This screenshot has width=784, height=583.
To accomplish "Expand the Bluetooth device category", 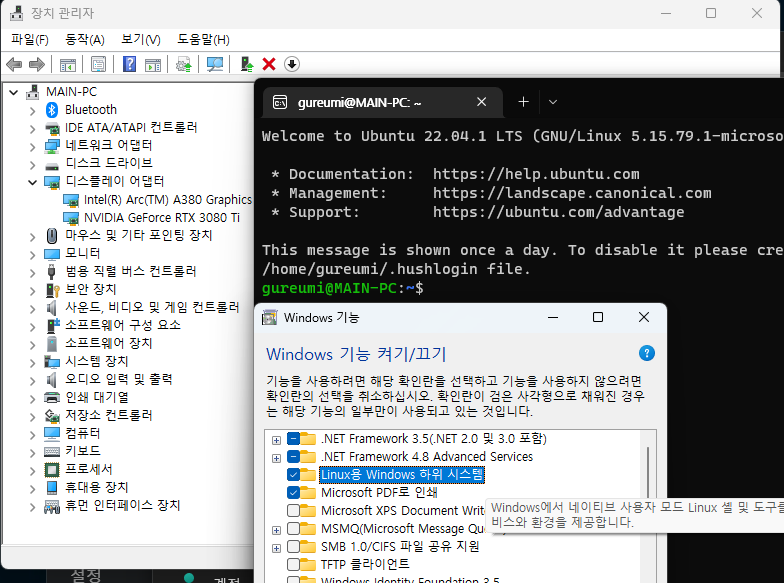I will click(x=32, y=110).
